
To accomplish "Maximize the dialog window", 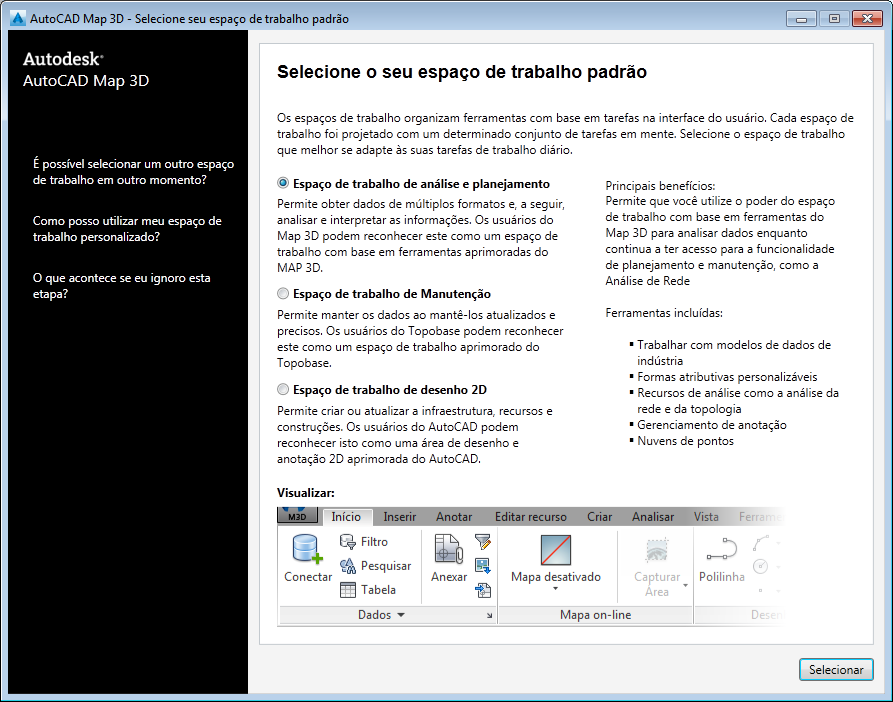I will click(834, 19).
